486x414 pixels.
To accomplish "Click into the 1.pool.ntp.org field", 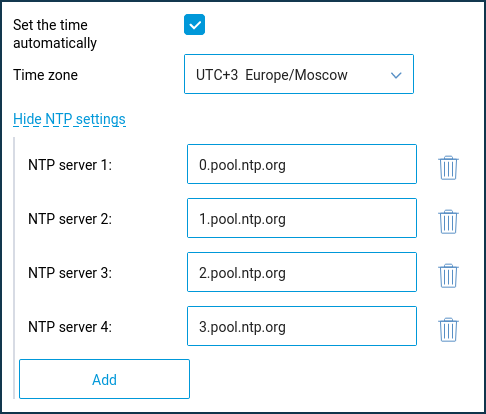I will point(302,218).
